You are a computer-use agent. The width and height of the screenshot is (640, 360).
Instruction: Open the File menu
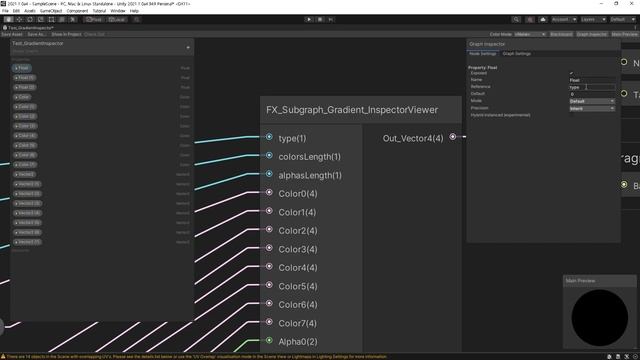point(5,11)
